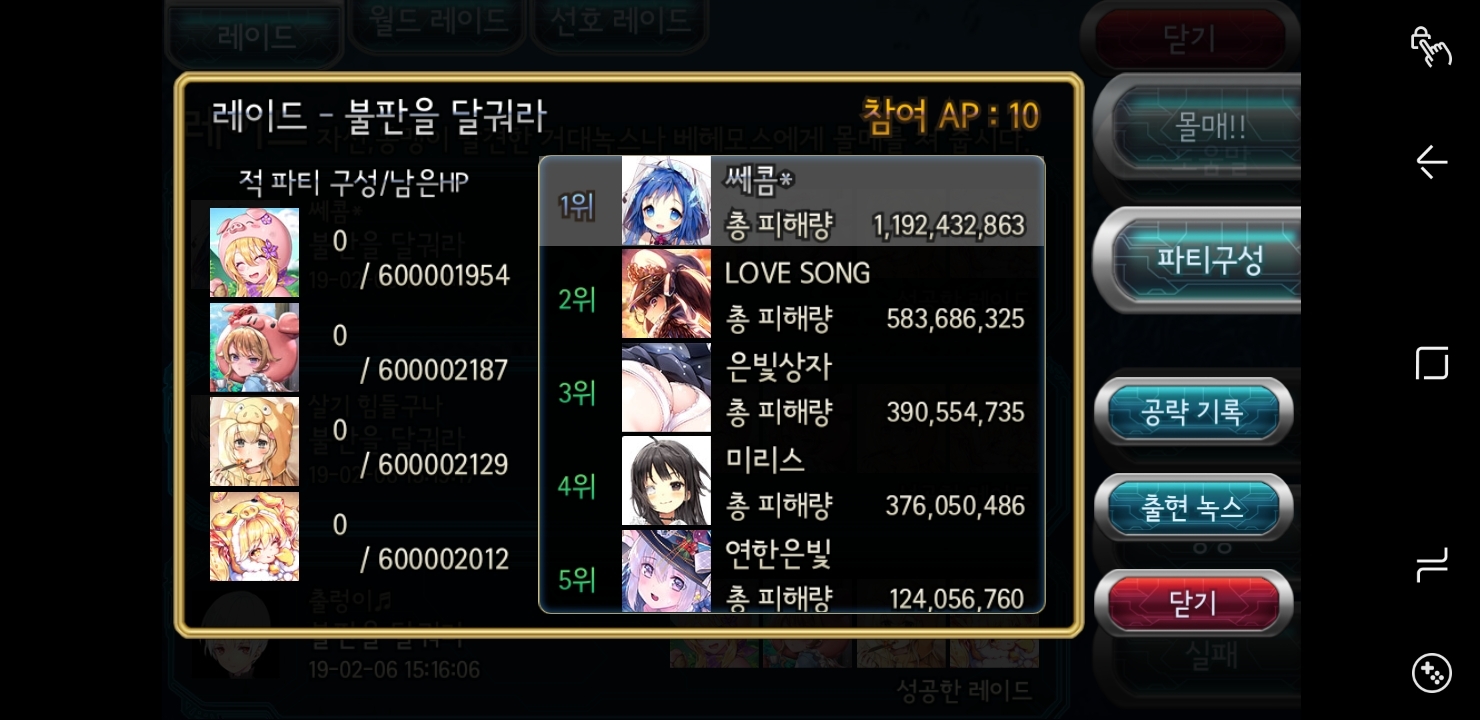
Task: Select the first pig-hood enemy portrait
Action: (x=254, y=253)
